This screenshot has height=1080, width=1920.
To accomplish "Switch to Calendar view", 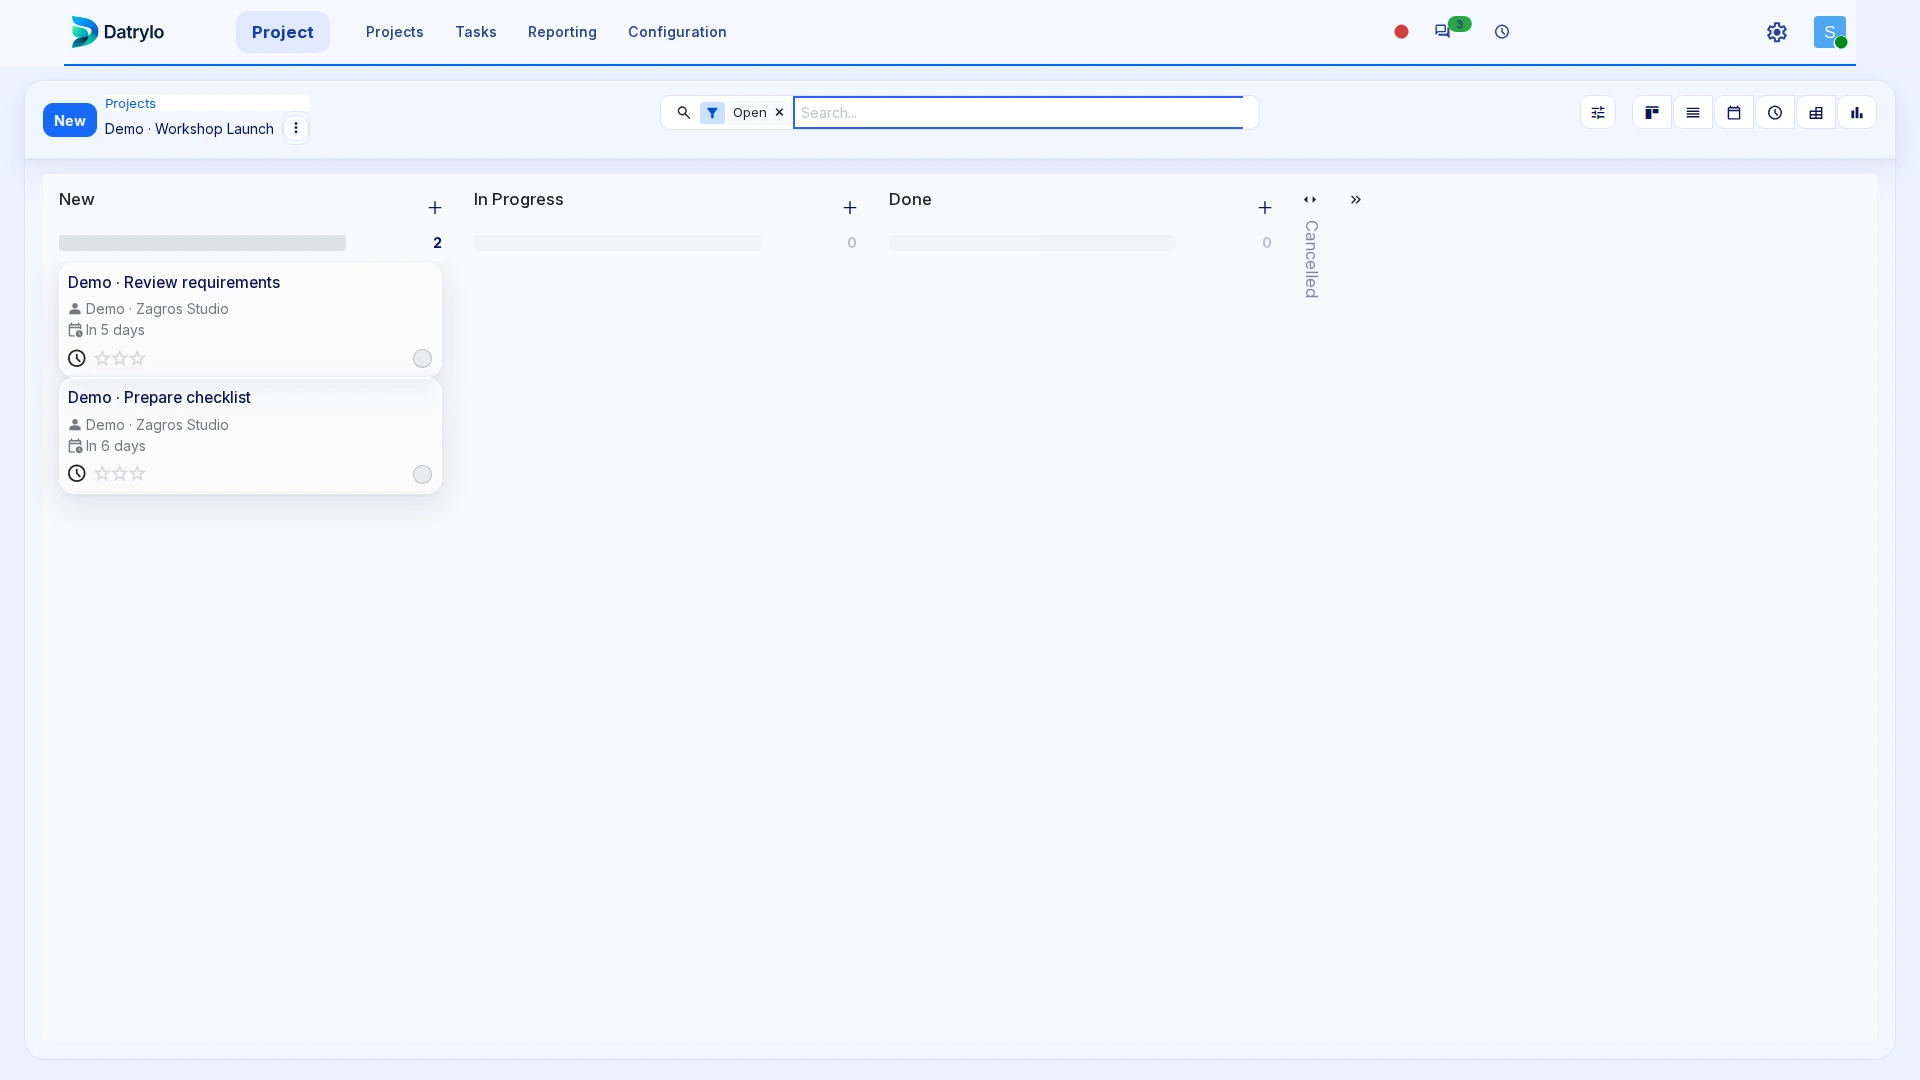I will point(1734,113).
